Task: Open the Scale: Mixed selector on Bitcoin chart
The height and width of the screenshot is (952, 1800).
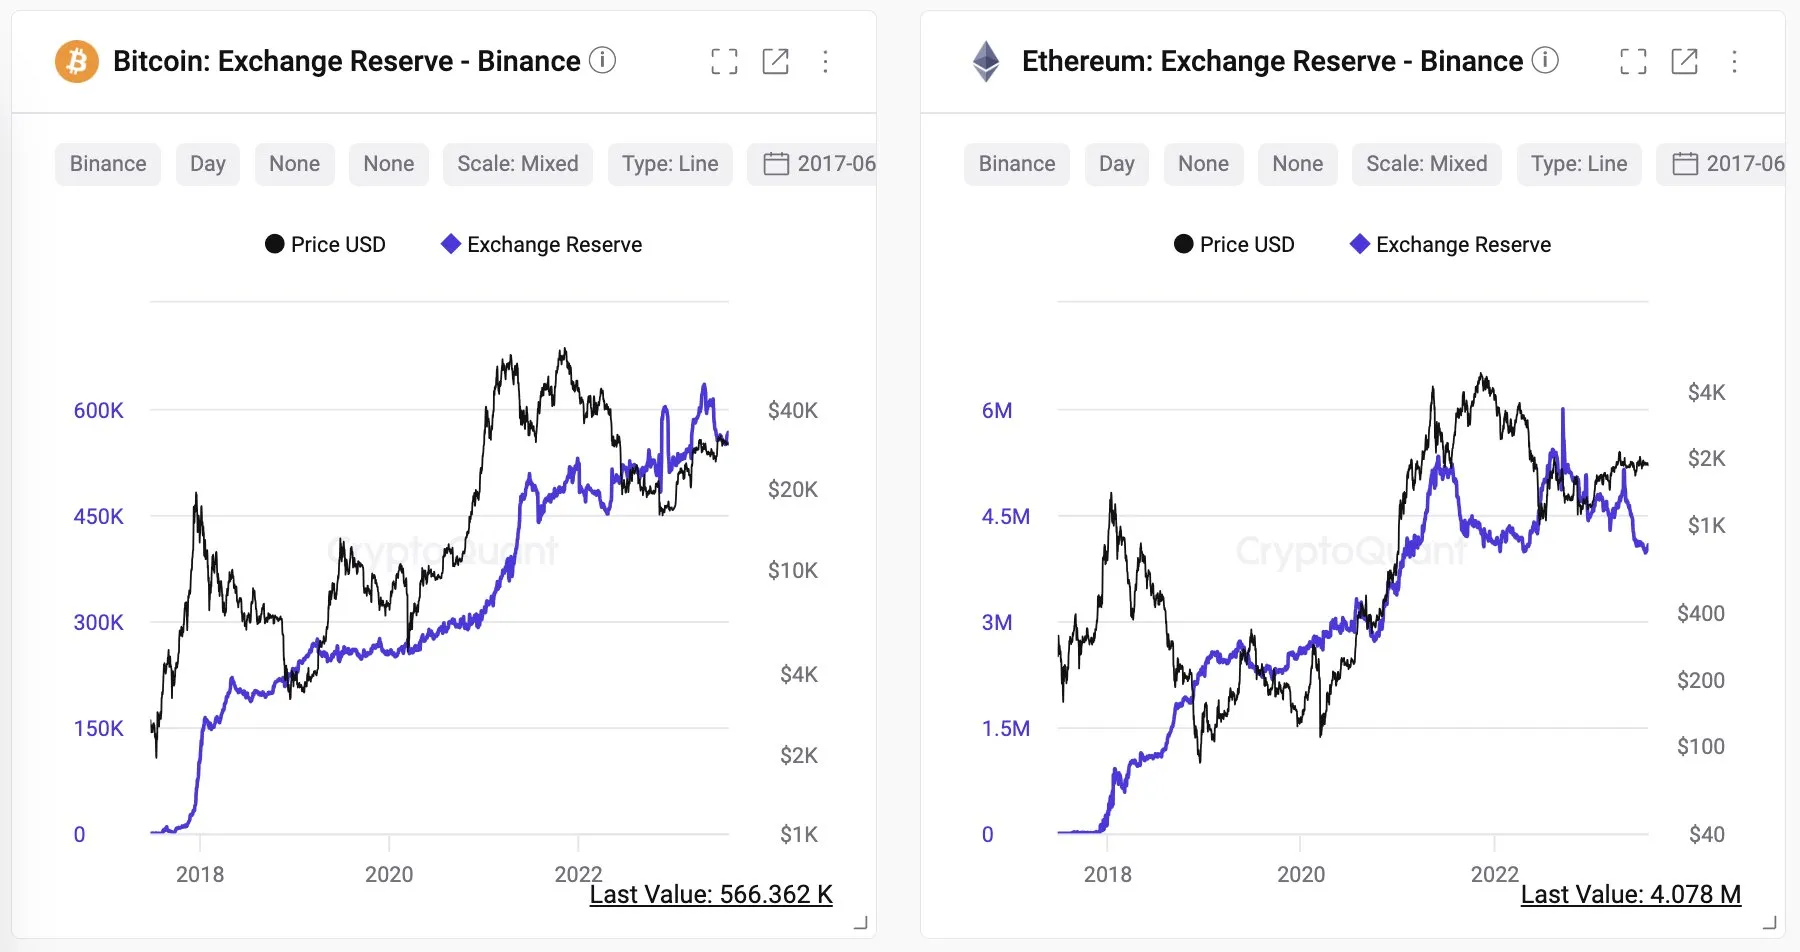Action: click(517, 163)
